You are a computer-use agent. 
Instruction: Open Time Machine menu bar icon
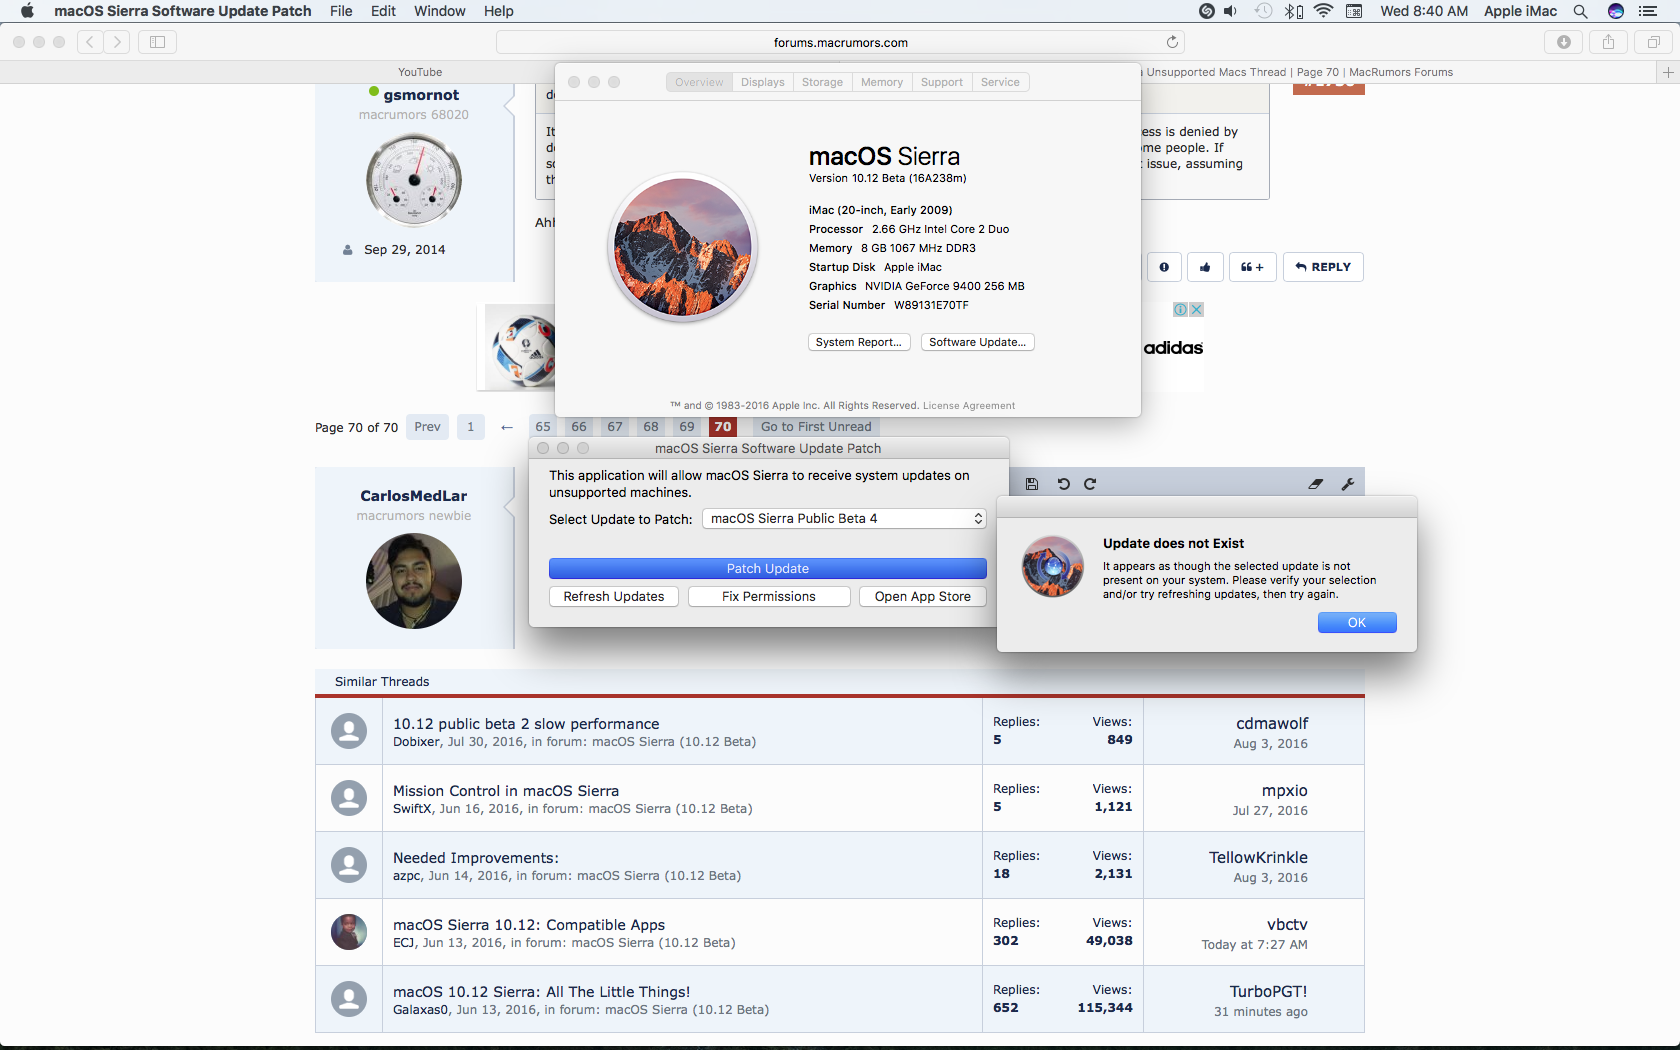coord(1264,11)
